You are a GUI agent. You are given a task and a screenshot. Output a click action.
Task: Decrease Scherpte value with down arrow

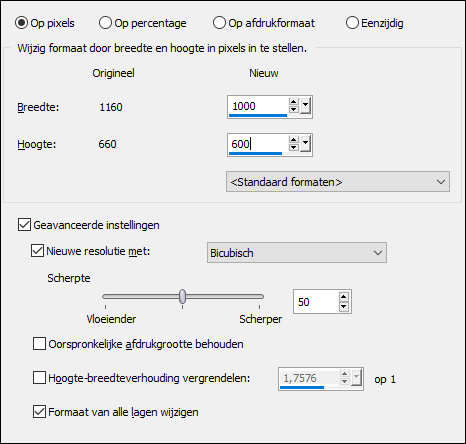[344, 306]
